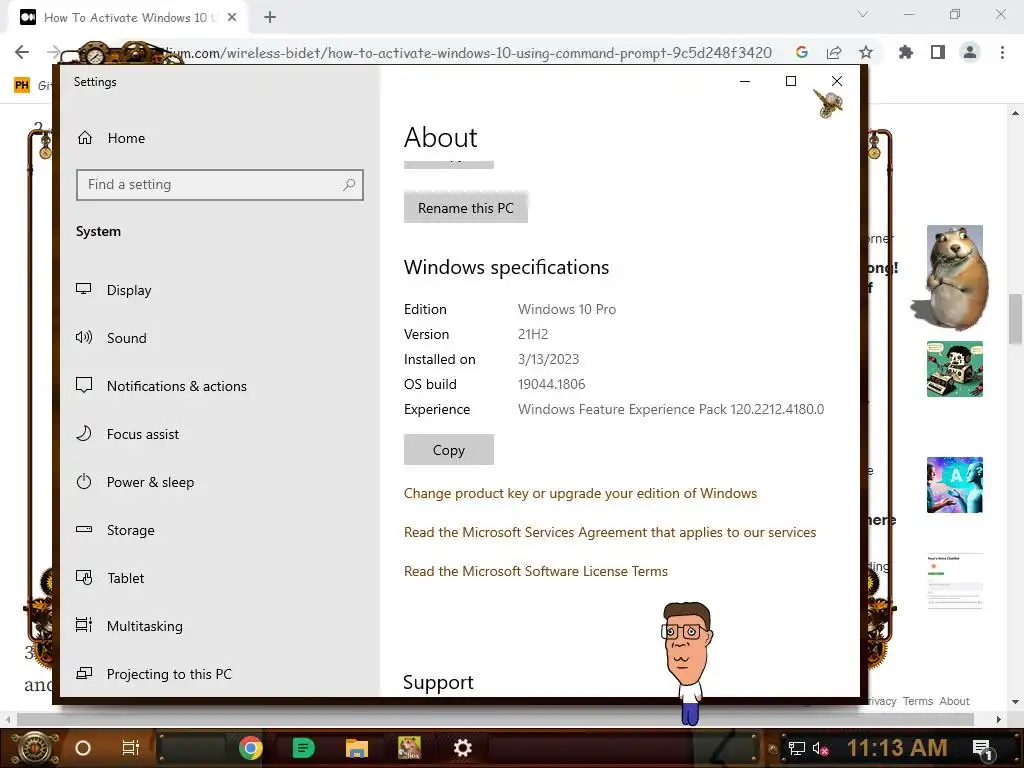
Task: Click the Google icon in Chrome address bar
Action: tap(802, 52)
